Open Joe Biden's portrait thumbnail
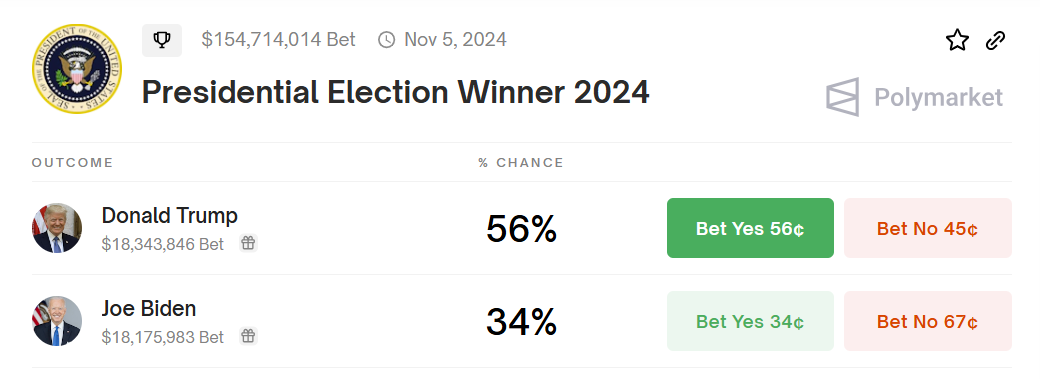This screenshot has height=379, width=1040. tap(57, 321)
